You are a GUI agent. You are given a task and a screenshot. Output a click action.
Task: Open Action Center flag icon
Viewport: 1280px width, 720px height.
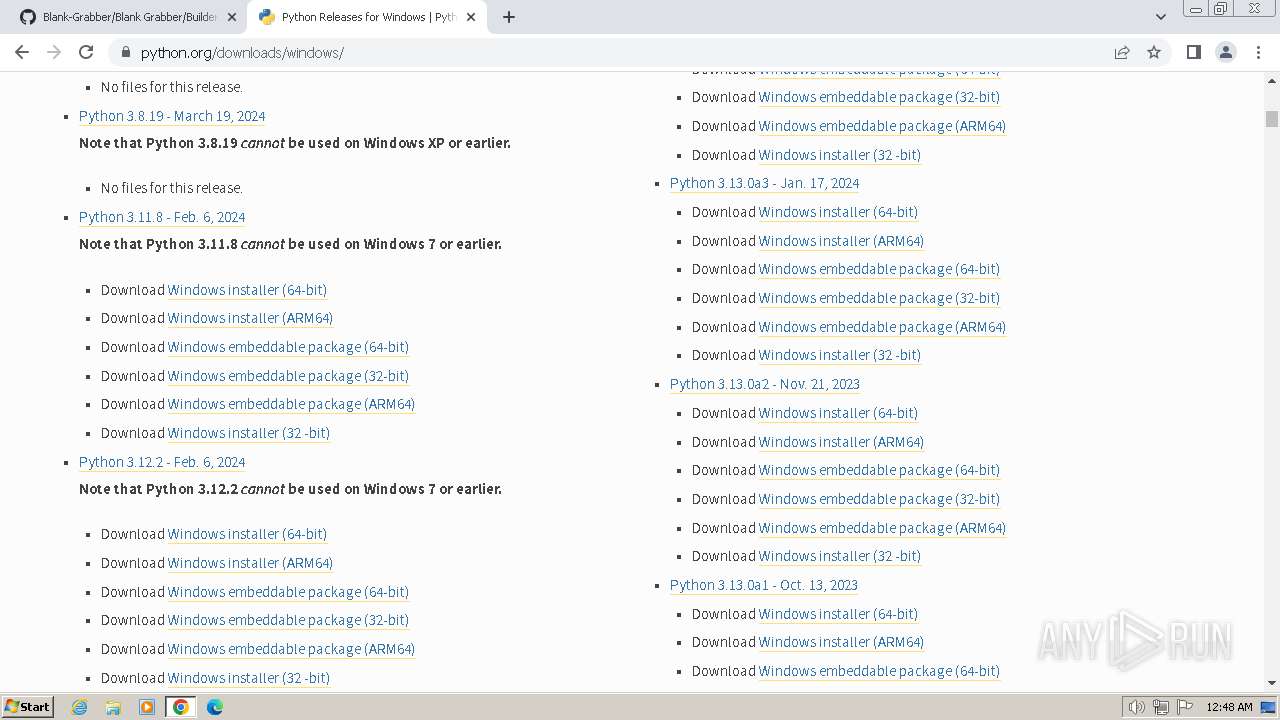1183,707
